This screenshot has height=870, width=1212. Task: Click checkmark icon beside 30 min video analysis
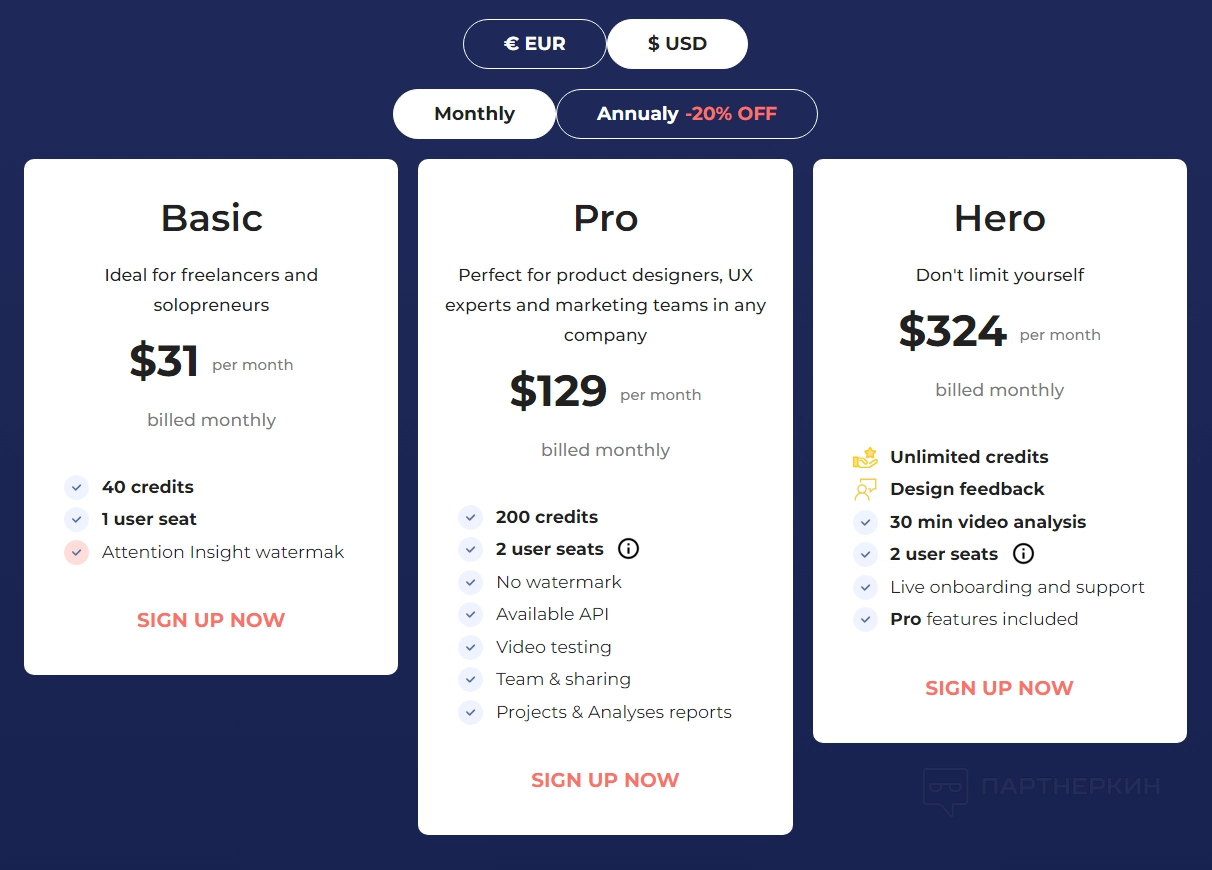pyautogui.click(x=865, y=522)
